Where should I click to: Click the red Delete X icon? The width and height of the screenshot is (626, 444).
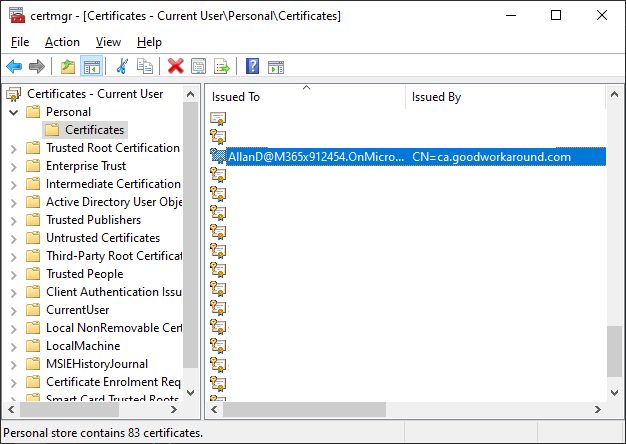pyautogui.click(x=176, y=67)
